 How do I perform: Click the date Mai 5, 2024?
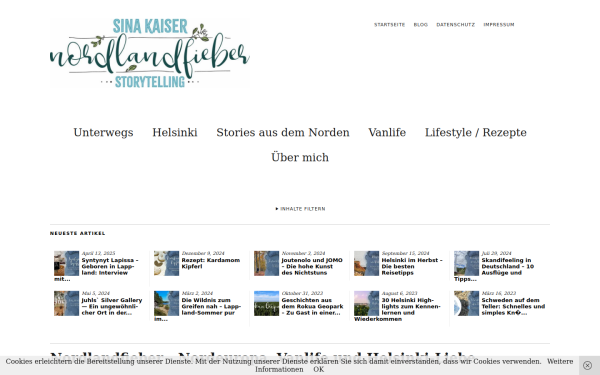pos(95,293)
